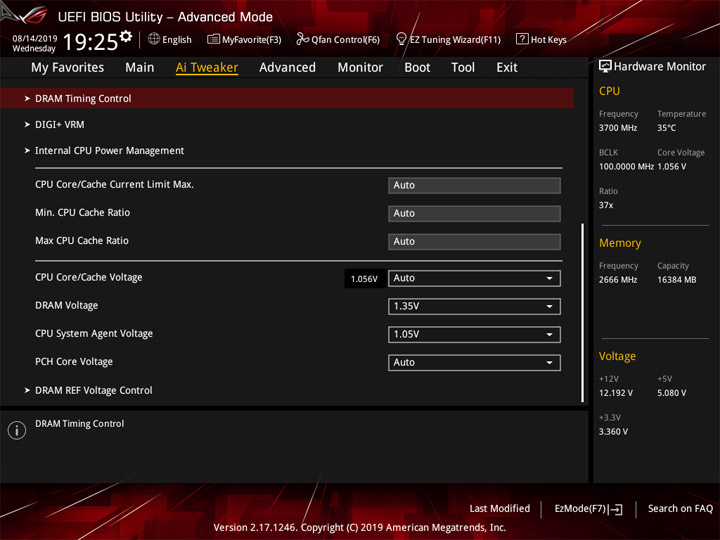
Task: Click the 1.056V current voltage readout
Action: (364, 279)
